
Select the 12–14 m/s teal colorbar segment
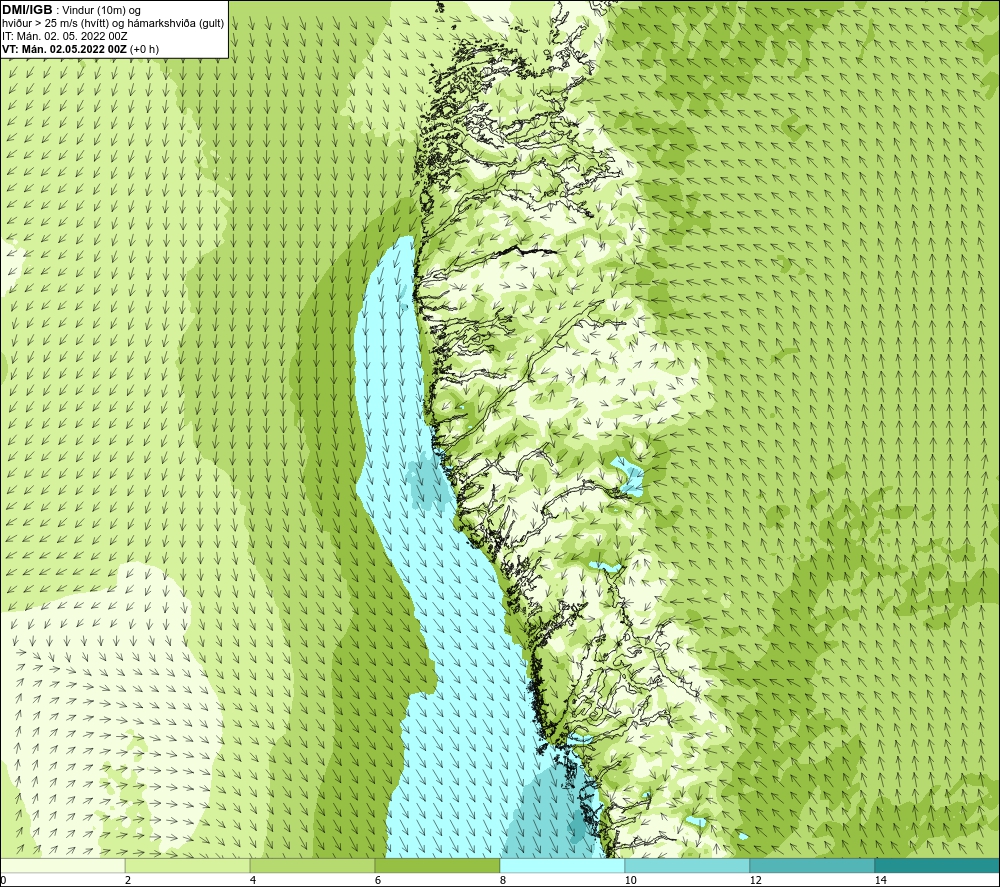point(812,866)
